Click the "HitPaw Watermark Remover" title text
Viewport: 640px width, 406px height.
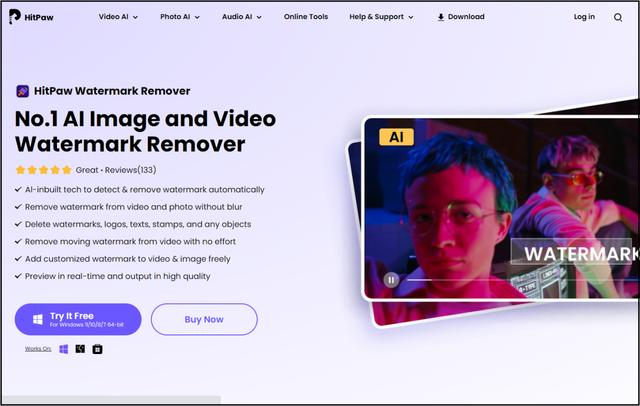[112, 91]
